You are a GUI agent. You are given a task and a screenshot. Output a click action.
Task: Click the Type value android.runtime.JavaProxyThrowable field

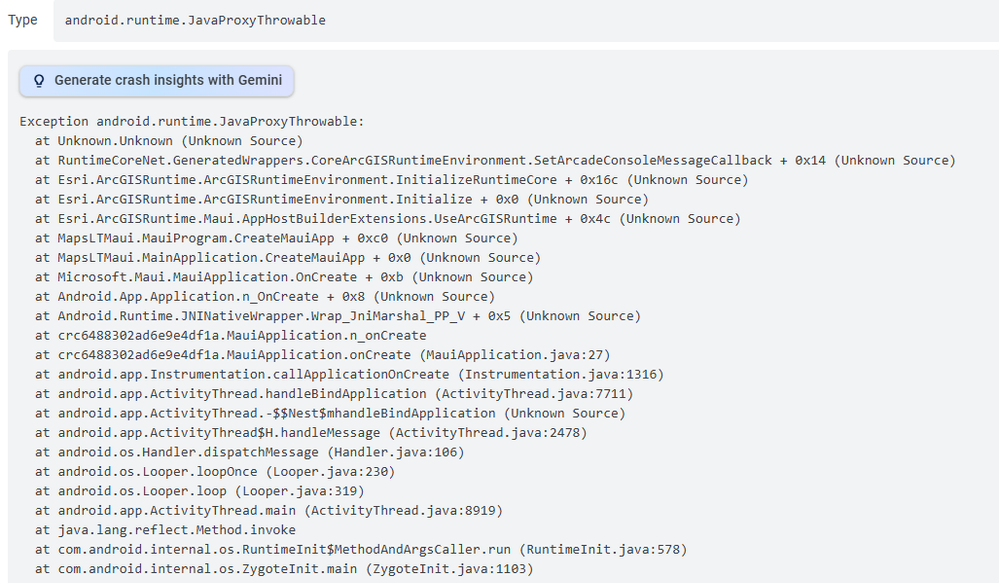526,20
